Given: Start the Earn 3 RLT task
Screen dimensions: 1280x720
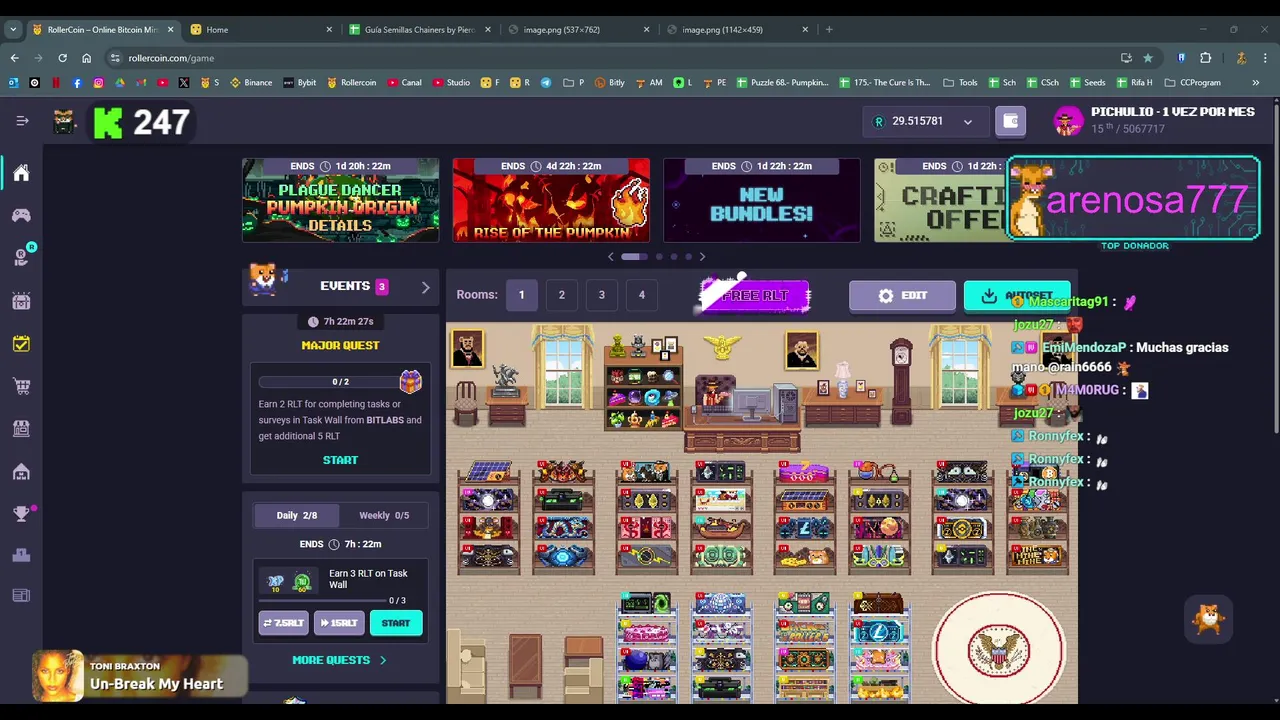Looking at the screenshot, I should click(x=396, y=623).
